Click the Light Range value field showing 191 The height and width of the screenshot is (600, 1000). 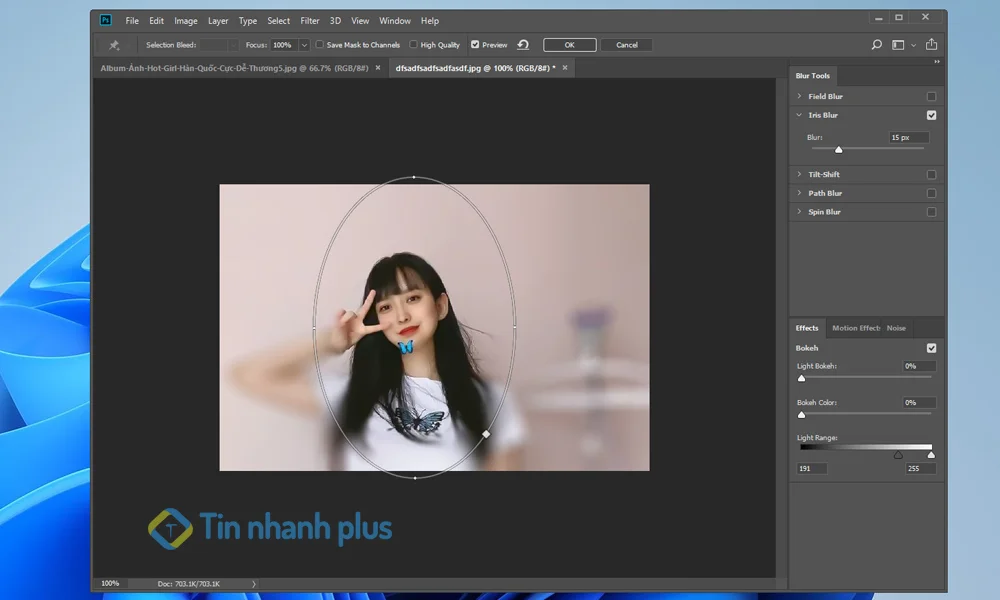click(810, 468)
